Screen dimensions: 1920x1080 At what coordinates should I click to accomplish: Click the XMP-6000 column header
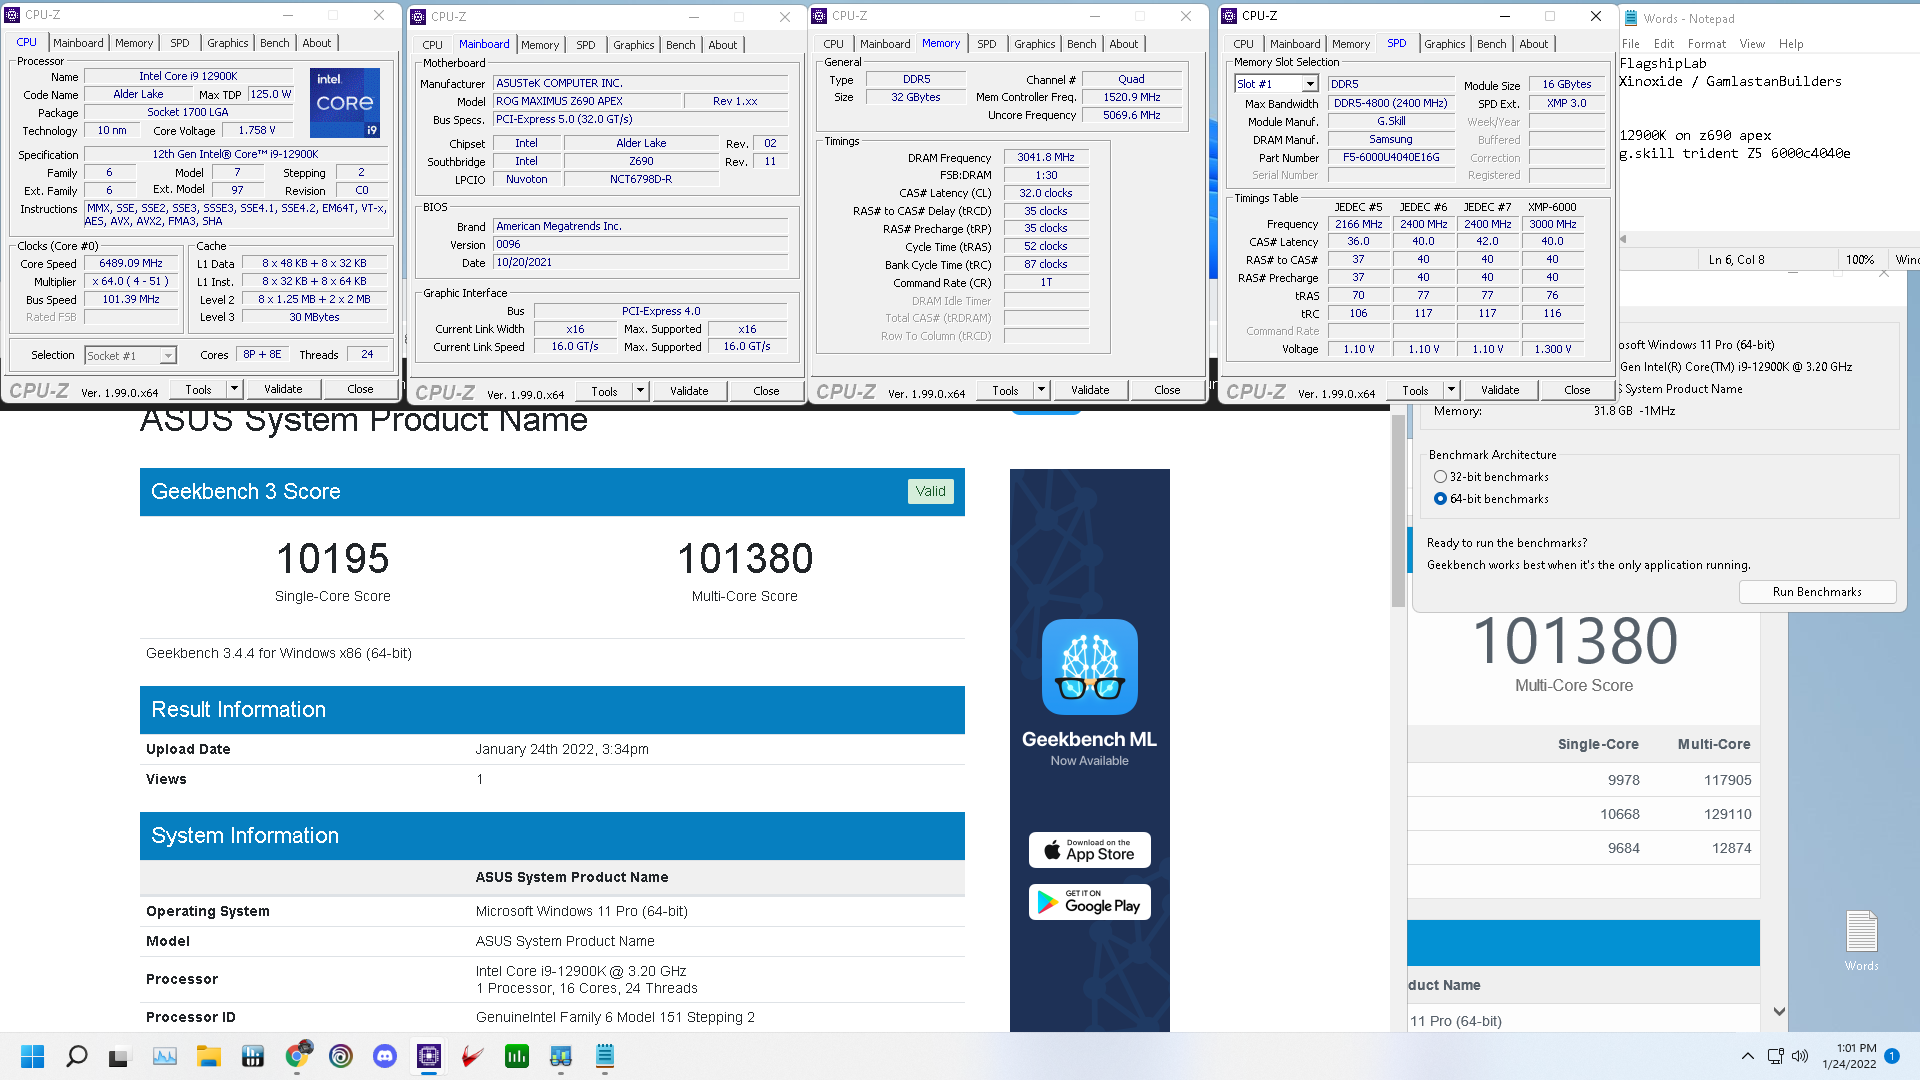pos(1552,207)
